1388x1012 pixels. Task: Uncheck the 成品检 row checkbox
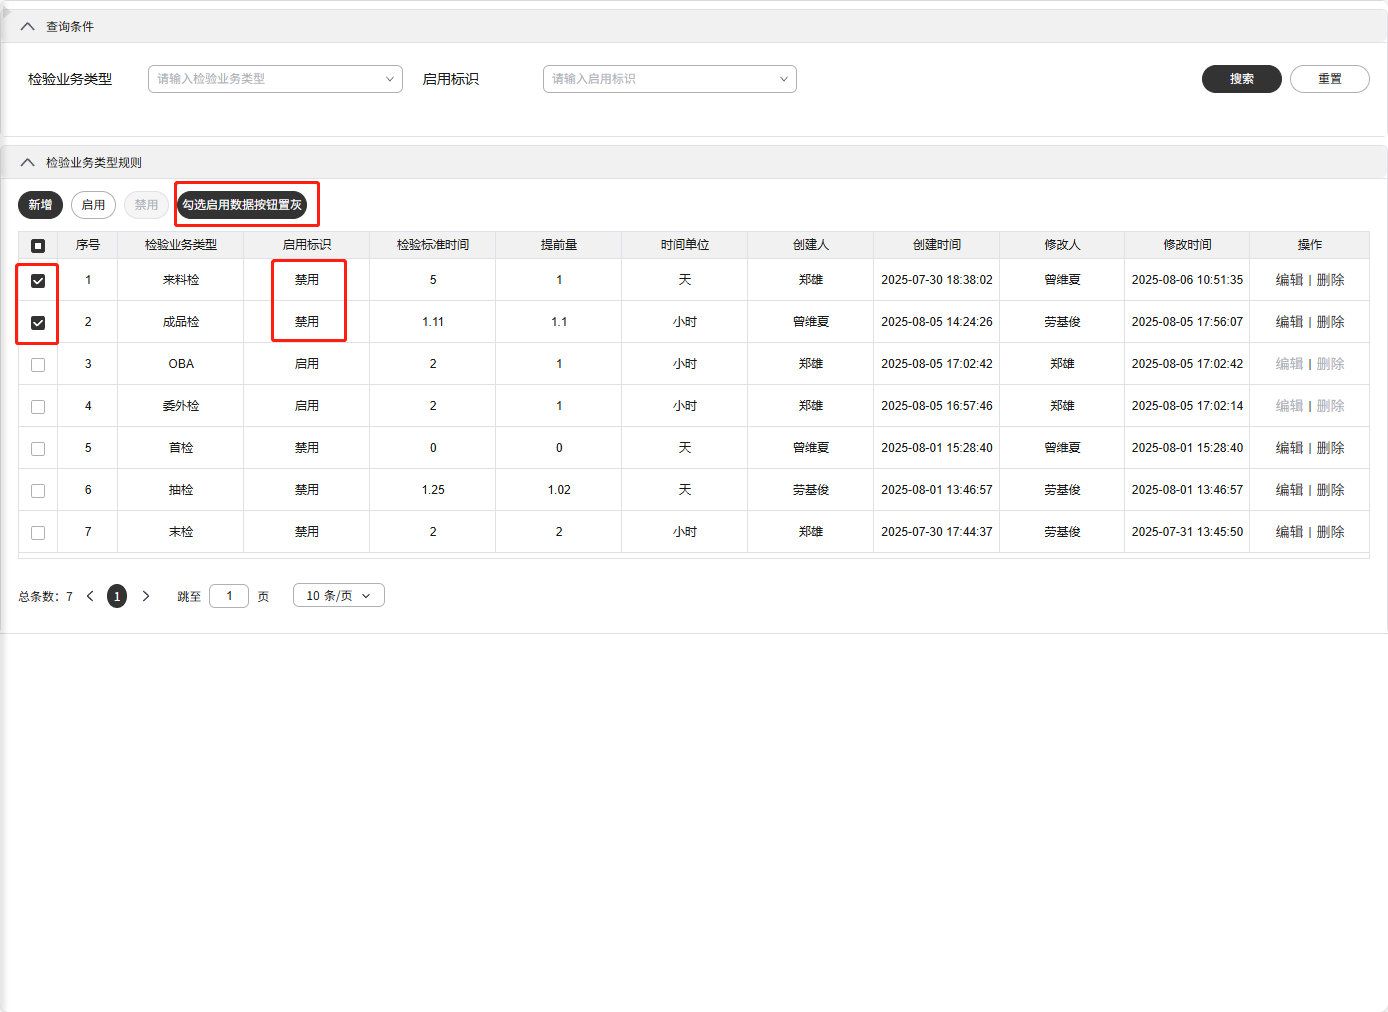click(x=38, y=323)
